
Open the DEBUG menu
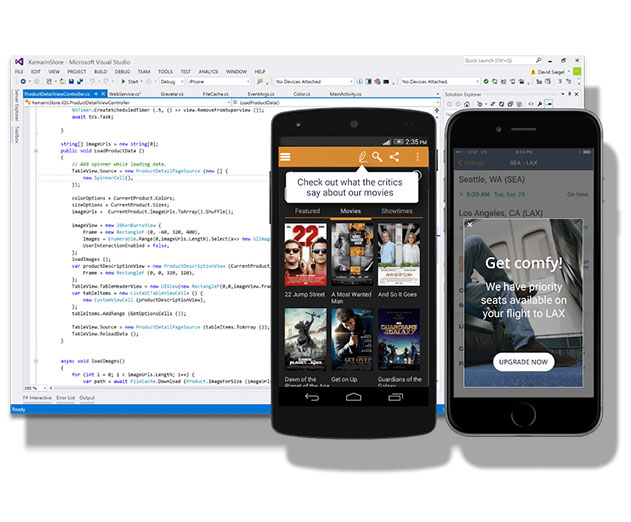coord(122,72)
